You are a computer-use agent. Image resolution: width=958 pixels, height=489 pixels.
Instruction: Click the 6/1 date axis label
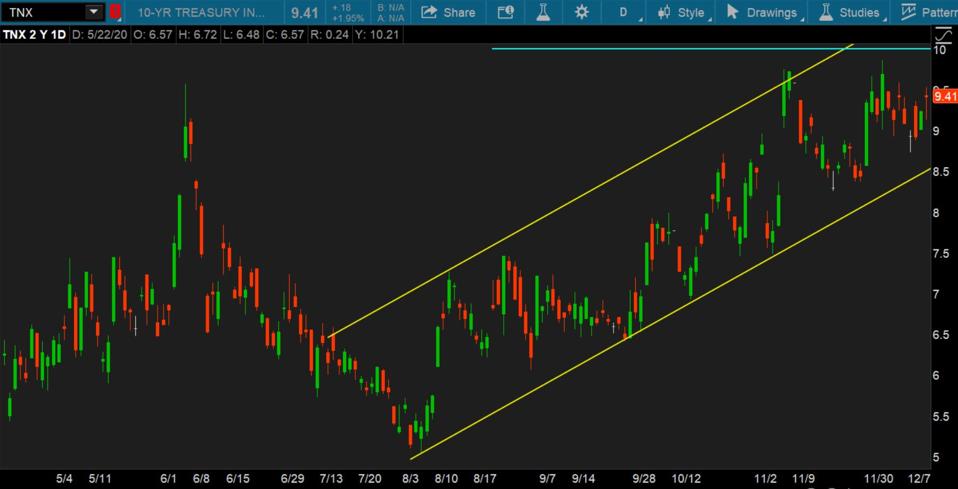pyautogui.click(x=168, y=479)
